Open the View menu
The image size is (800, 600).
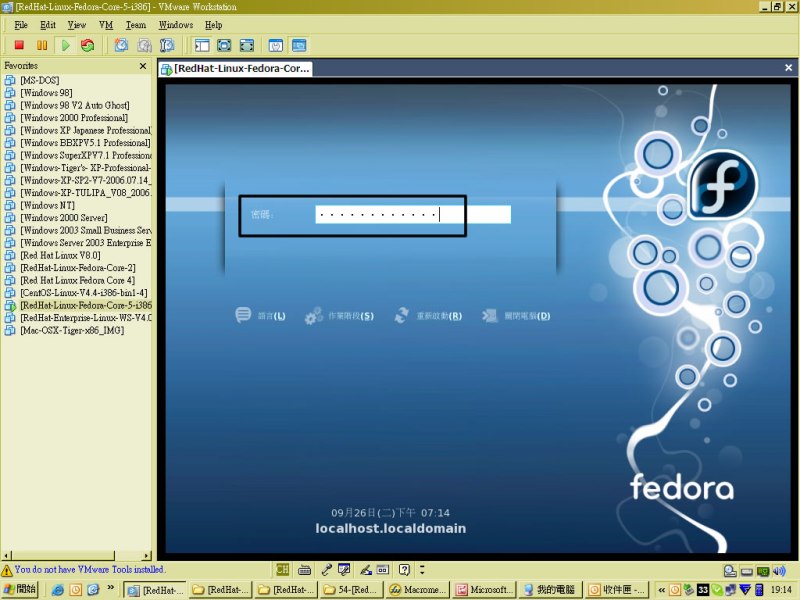77,25
